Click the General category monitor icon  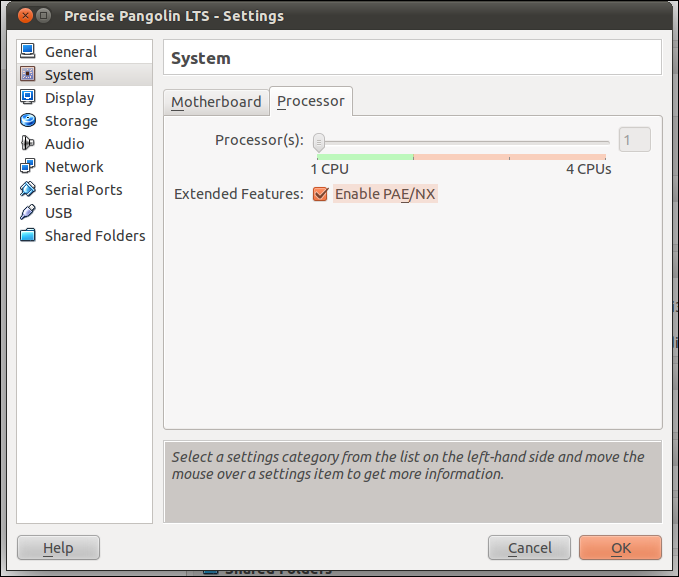tap(28, 51)
